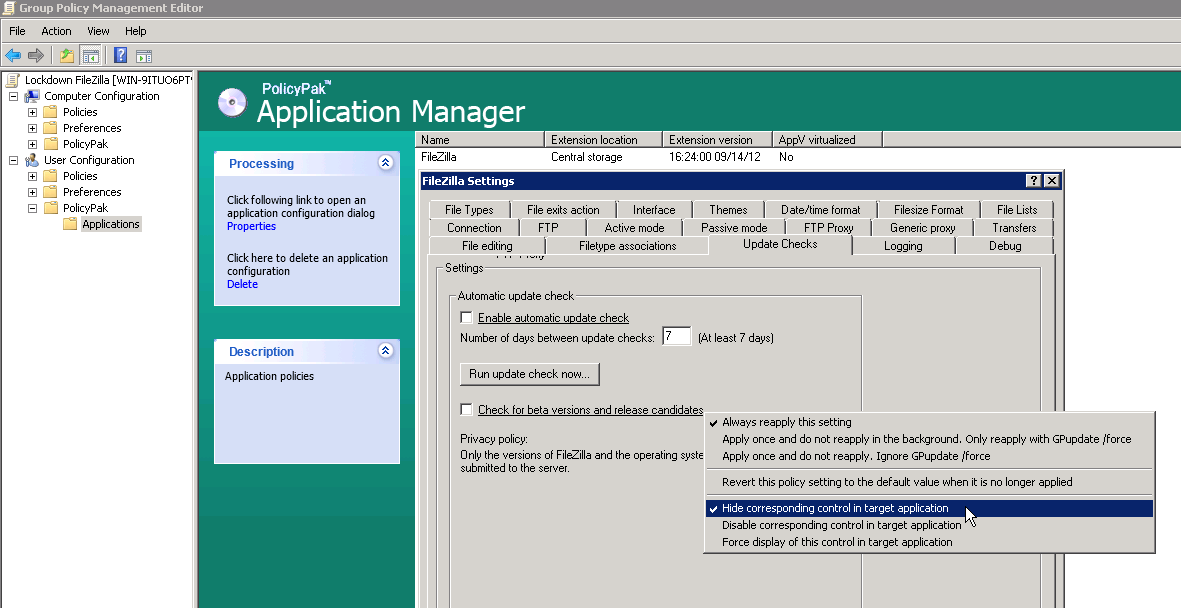
Task: Open the View menu
Action: click(x=98, y=31)
